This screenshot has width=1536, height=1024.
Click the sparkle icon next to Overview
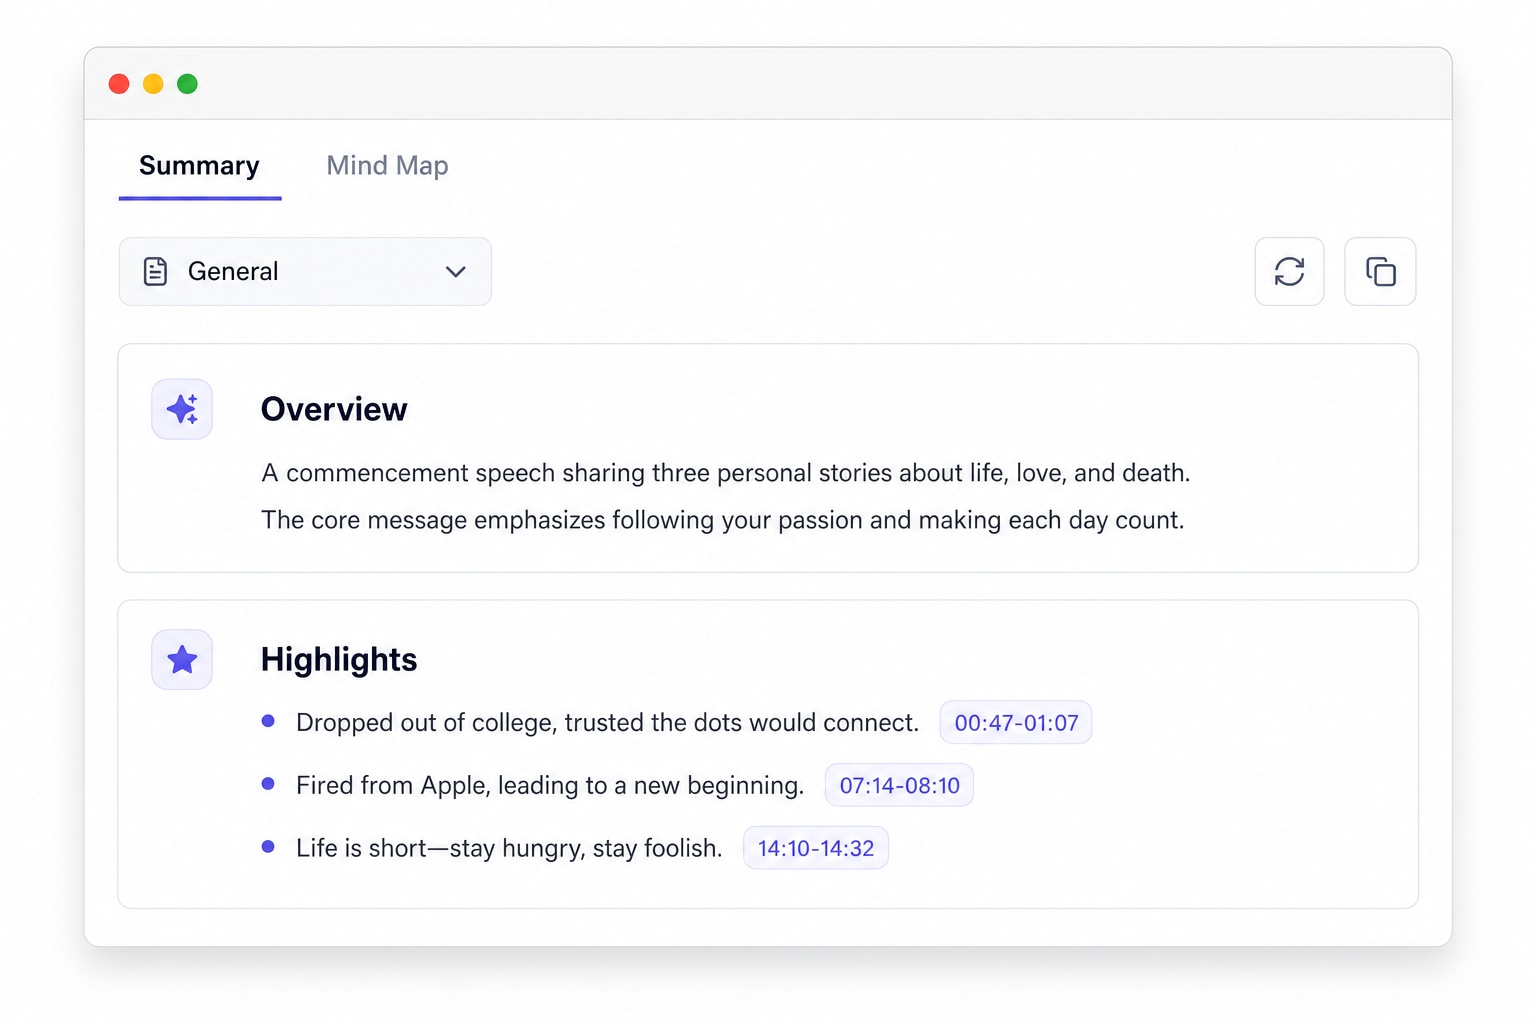pyautogui.click(x=182, y=409)
